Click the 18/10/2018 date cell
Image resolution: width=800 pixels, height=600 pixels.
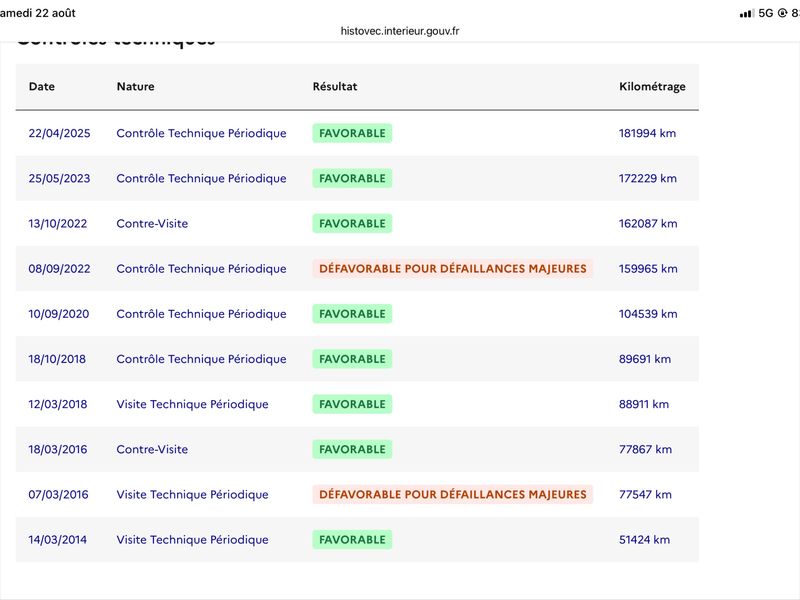(57, 359)
